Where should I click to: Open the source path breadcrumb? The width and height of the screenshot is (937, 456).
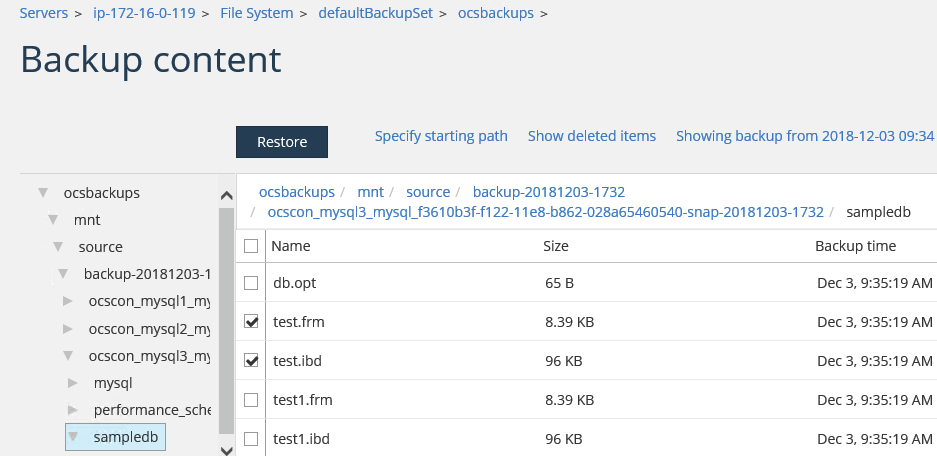[428, 191]
